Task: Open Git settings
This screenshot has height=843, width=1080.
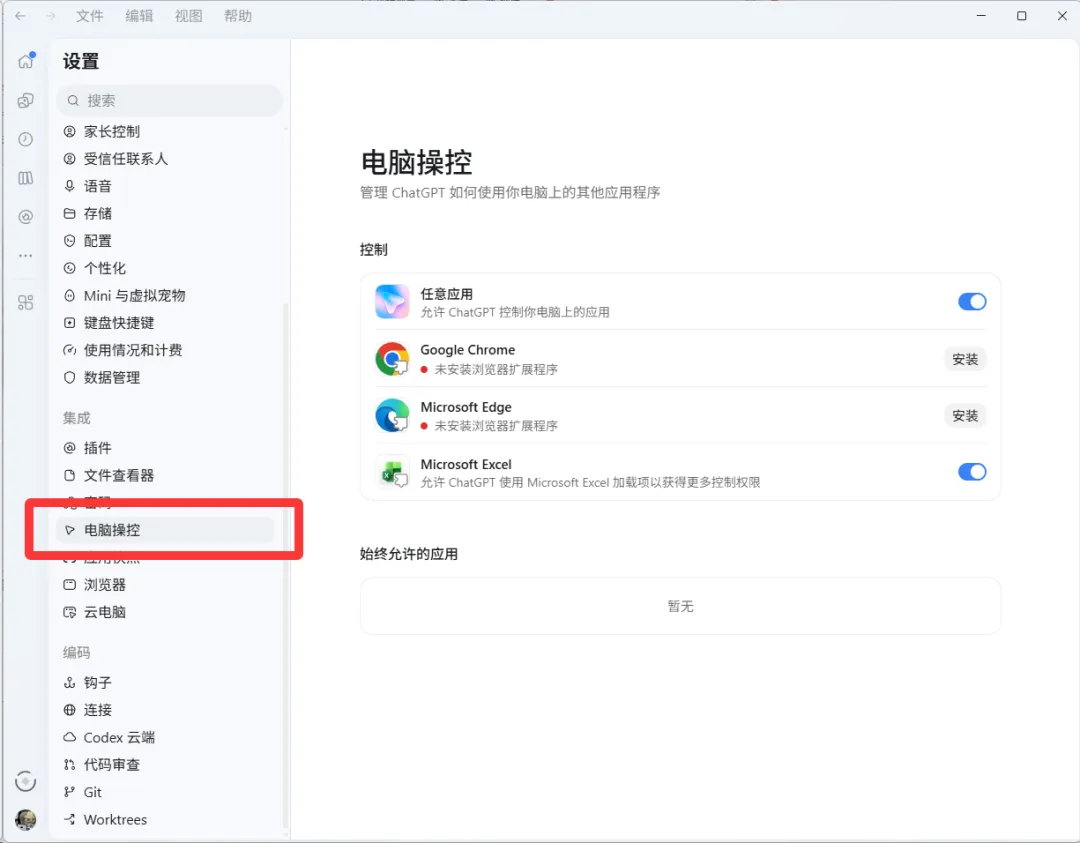Action: pos(165,792)
